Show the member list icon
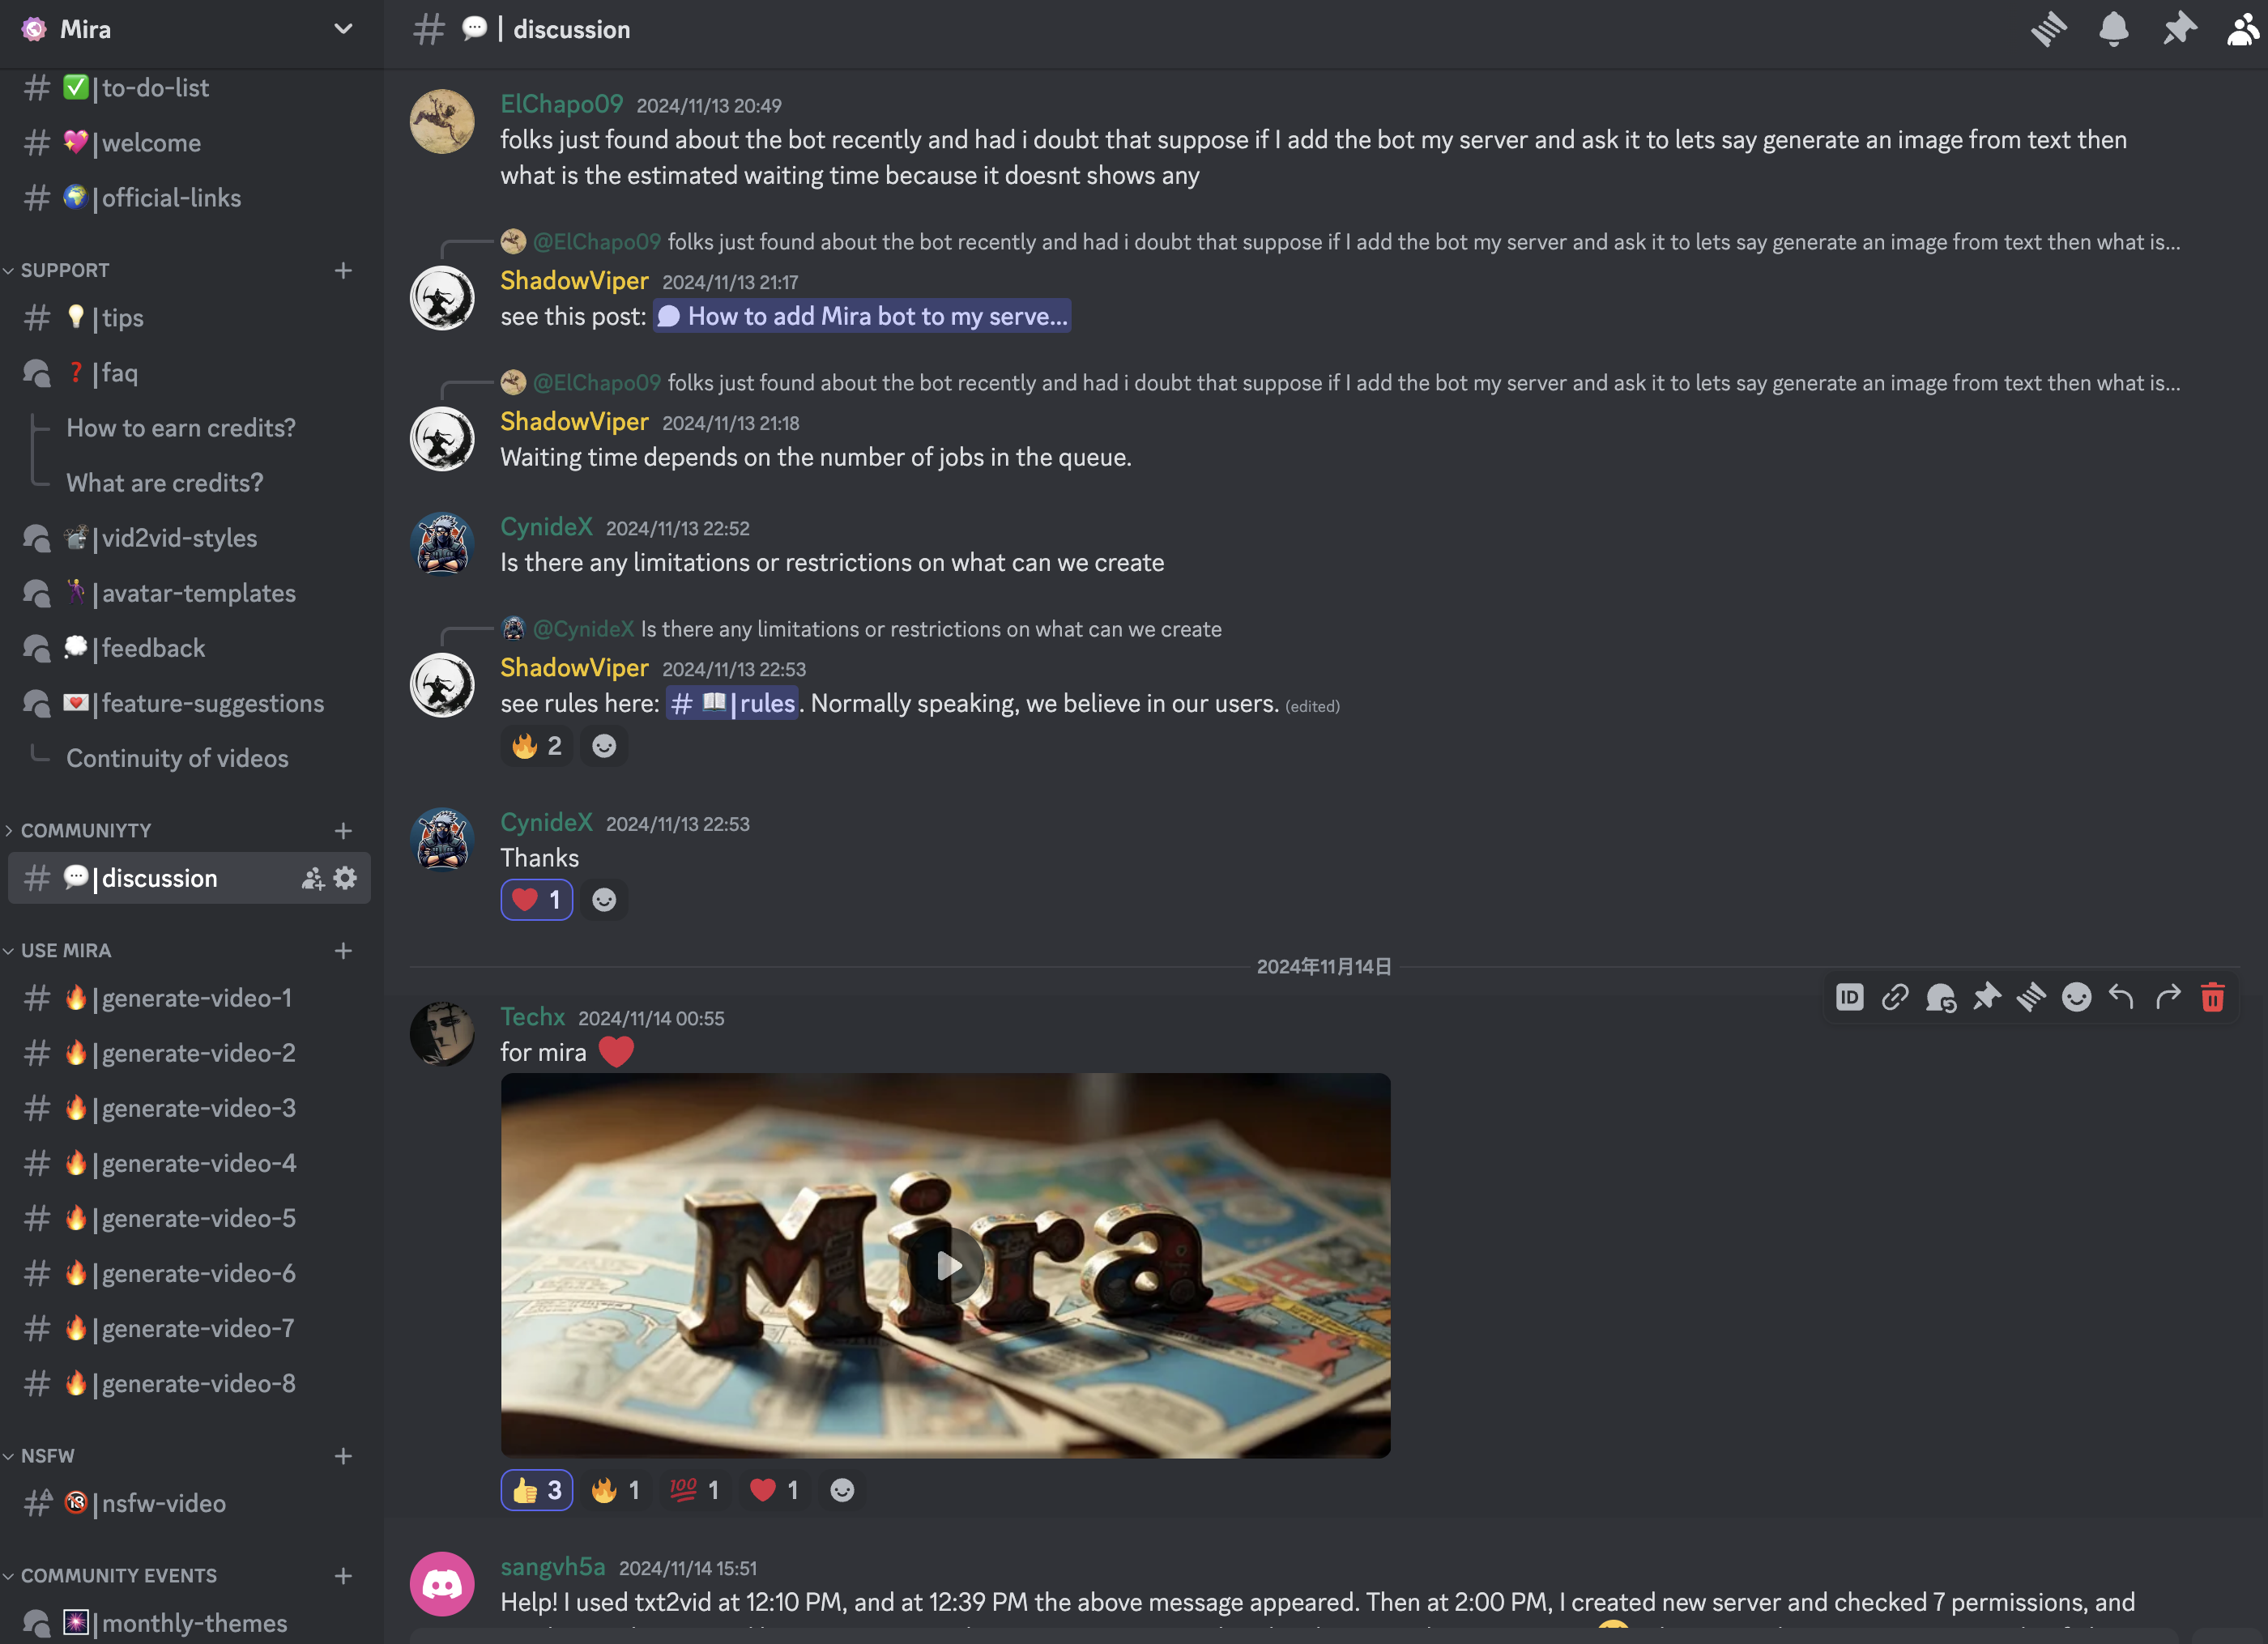The width and height of the screenshot is (2268, 1644). (2242, 29)
